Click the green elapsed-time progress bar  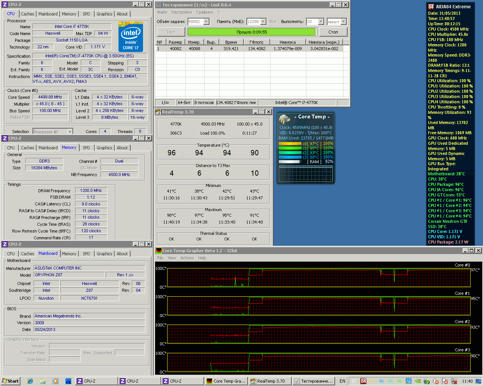(251, 32)
